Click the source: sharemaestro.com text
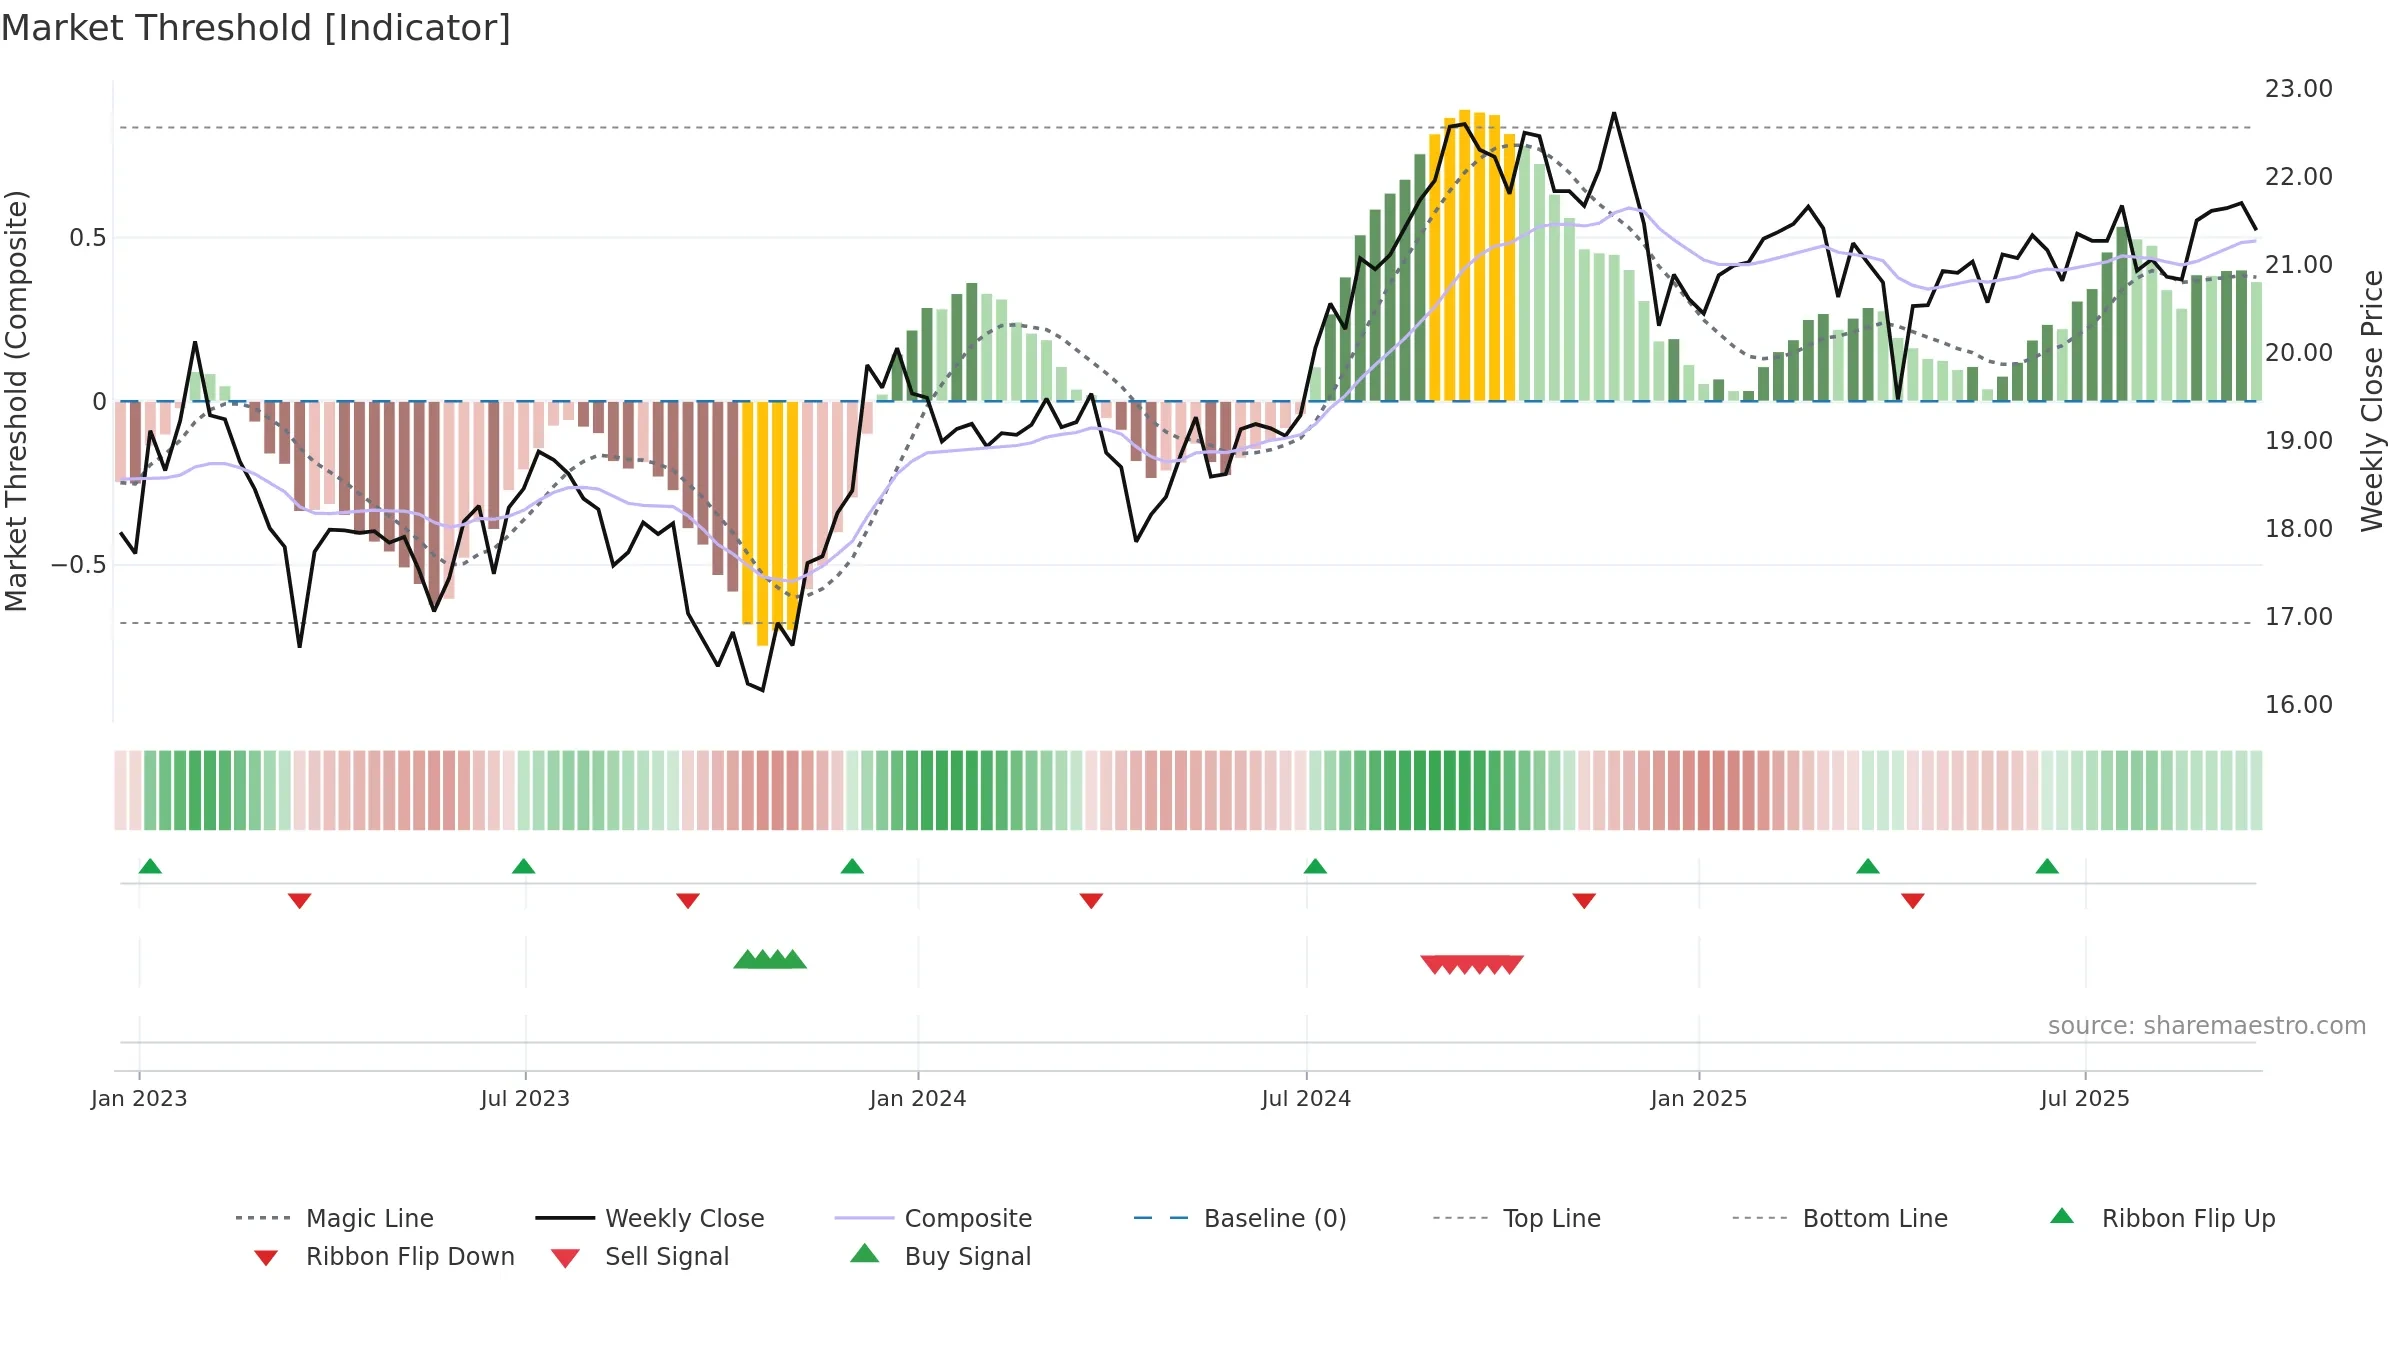The width and height of the screenshot is (2400, 1350). pos(2207,1026)
